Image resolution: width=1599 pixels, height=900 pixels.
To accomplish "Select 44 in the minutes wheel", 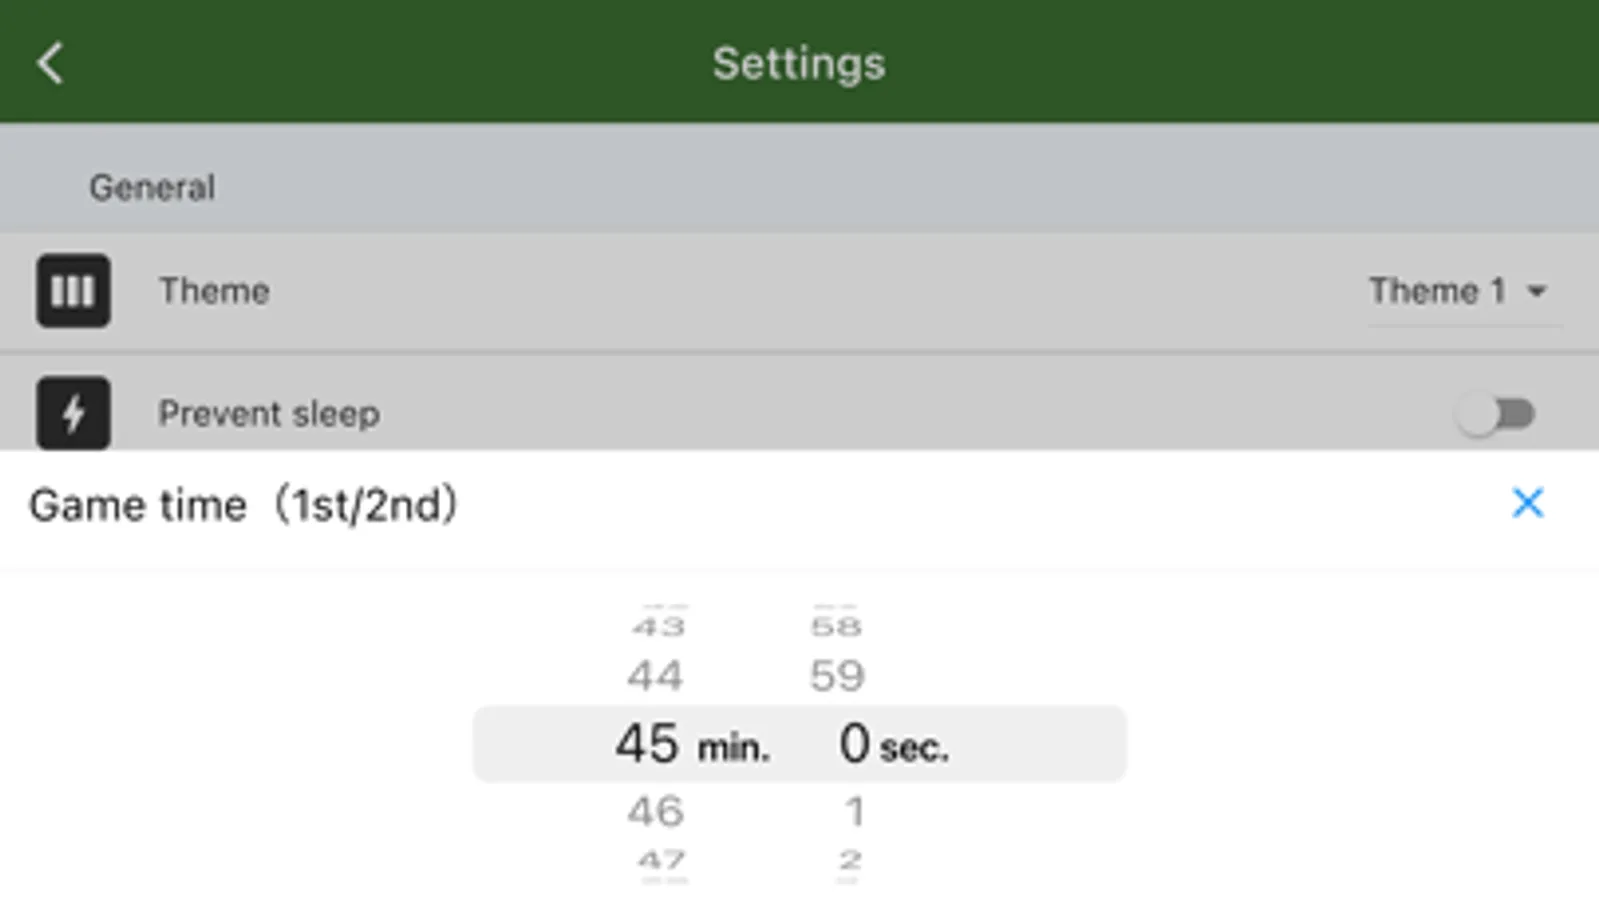I will point(656,676).
